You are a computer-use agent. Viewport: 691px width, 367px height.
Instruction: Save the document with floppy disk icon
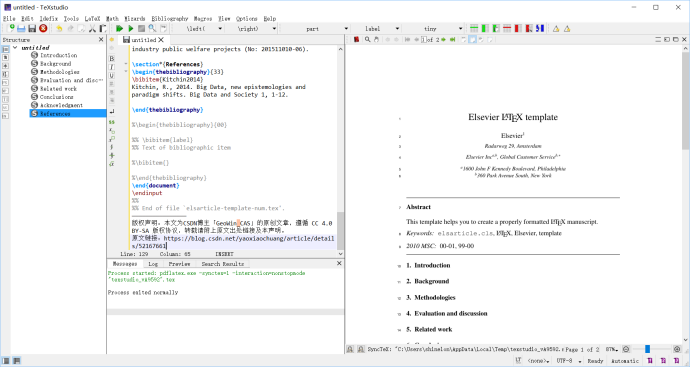32,29
